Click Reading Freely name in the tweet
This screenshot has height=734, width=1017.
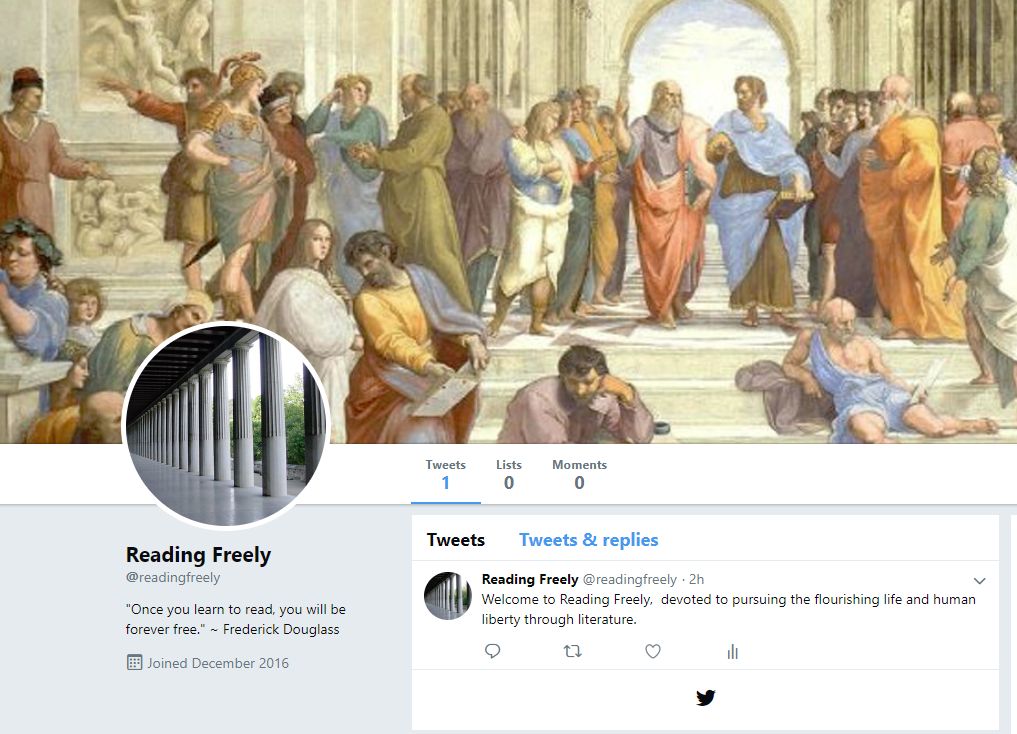tap(530, 579)
